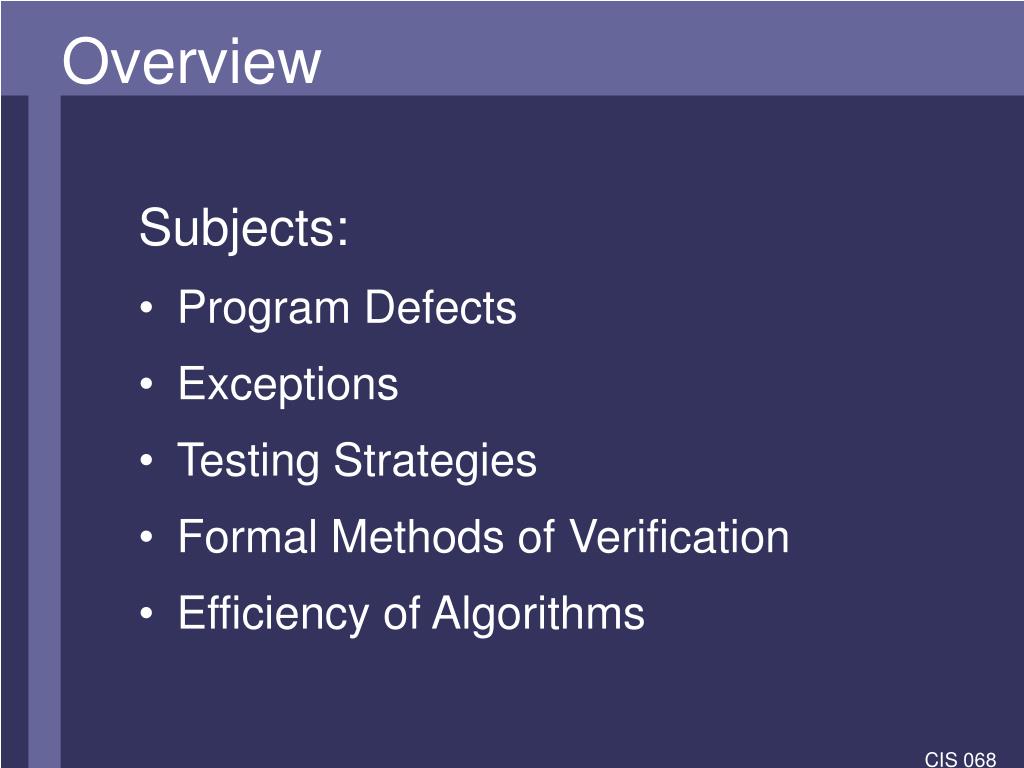Click the Overview slide title
This screenshot has height=768, width=1024.
point(191,61)
